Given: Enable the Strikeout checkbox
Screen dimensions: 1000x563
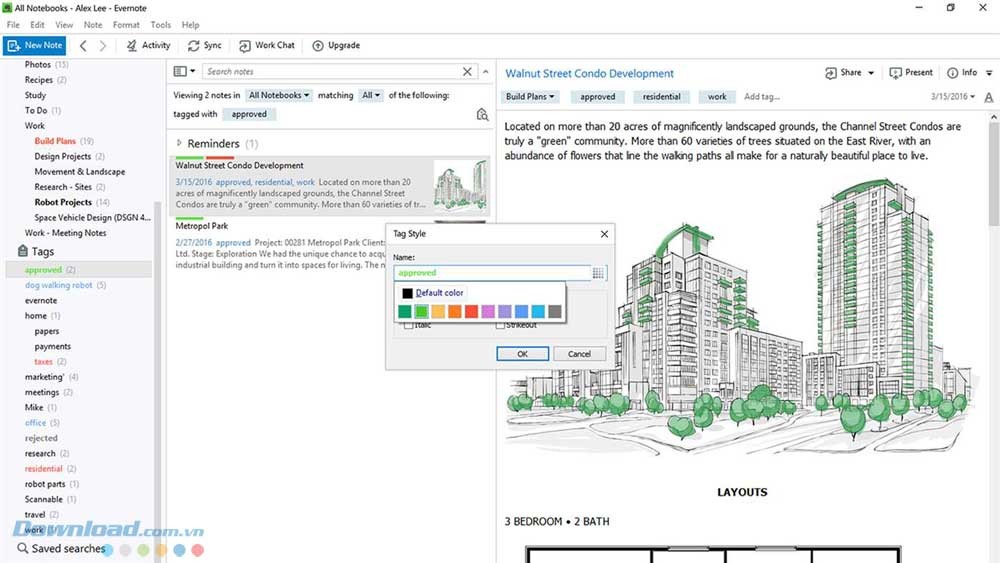Looking at the screenshot, I should point(499,326).
